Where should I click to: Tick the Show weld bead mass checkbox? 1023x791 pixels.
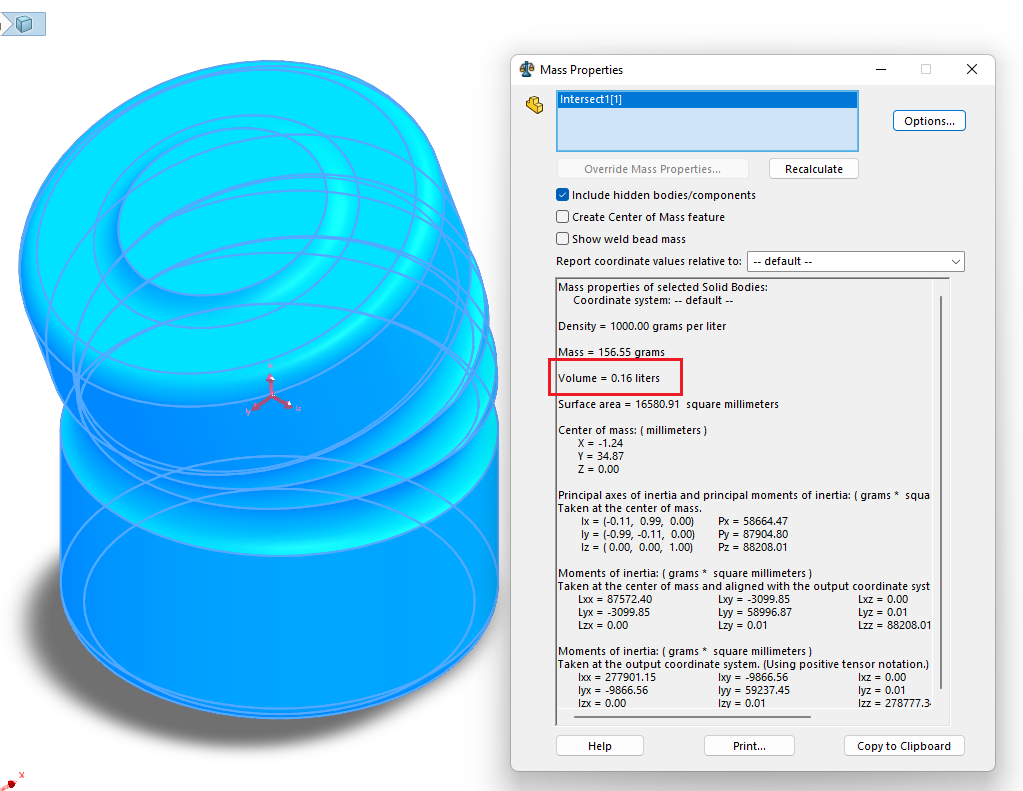562,239
